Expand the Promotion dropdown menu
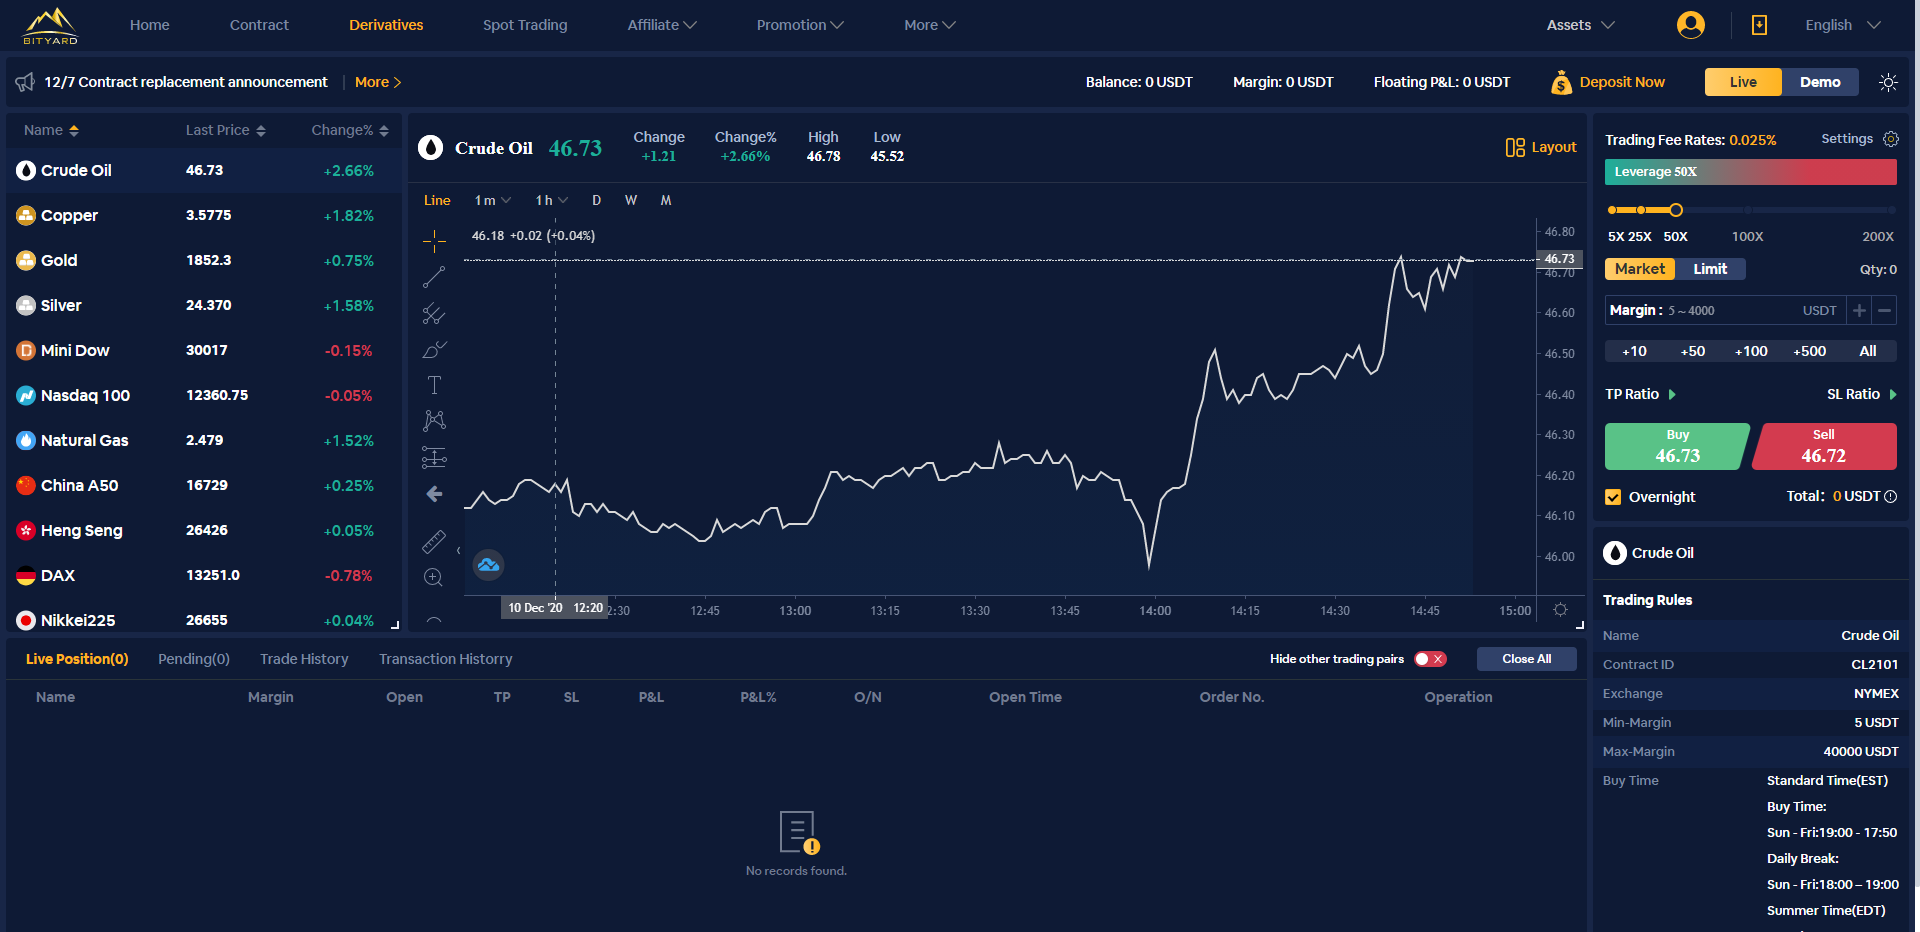Viewport: 1920px width, 932px height. tap(800, 25)
